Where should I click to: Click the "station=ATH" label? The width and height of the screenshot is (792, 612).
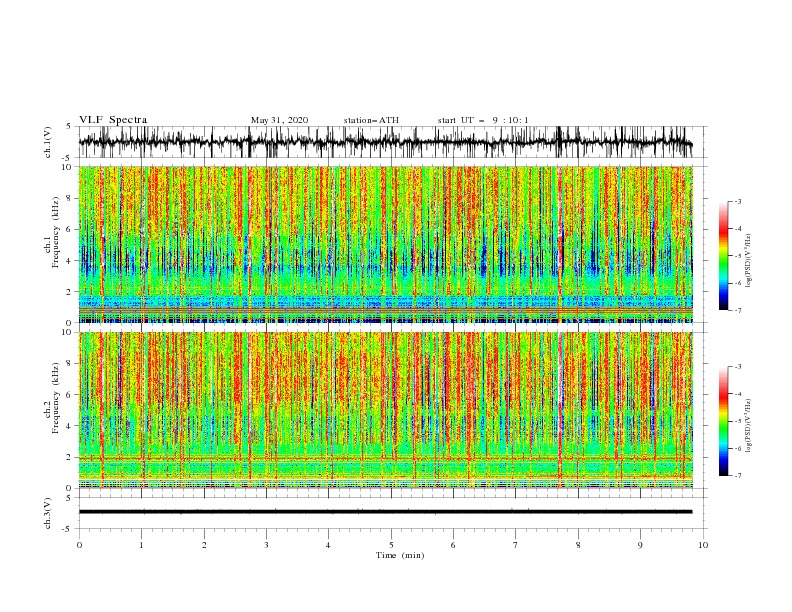[371, 120]
